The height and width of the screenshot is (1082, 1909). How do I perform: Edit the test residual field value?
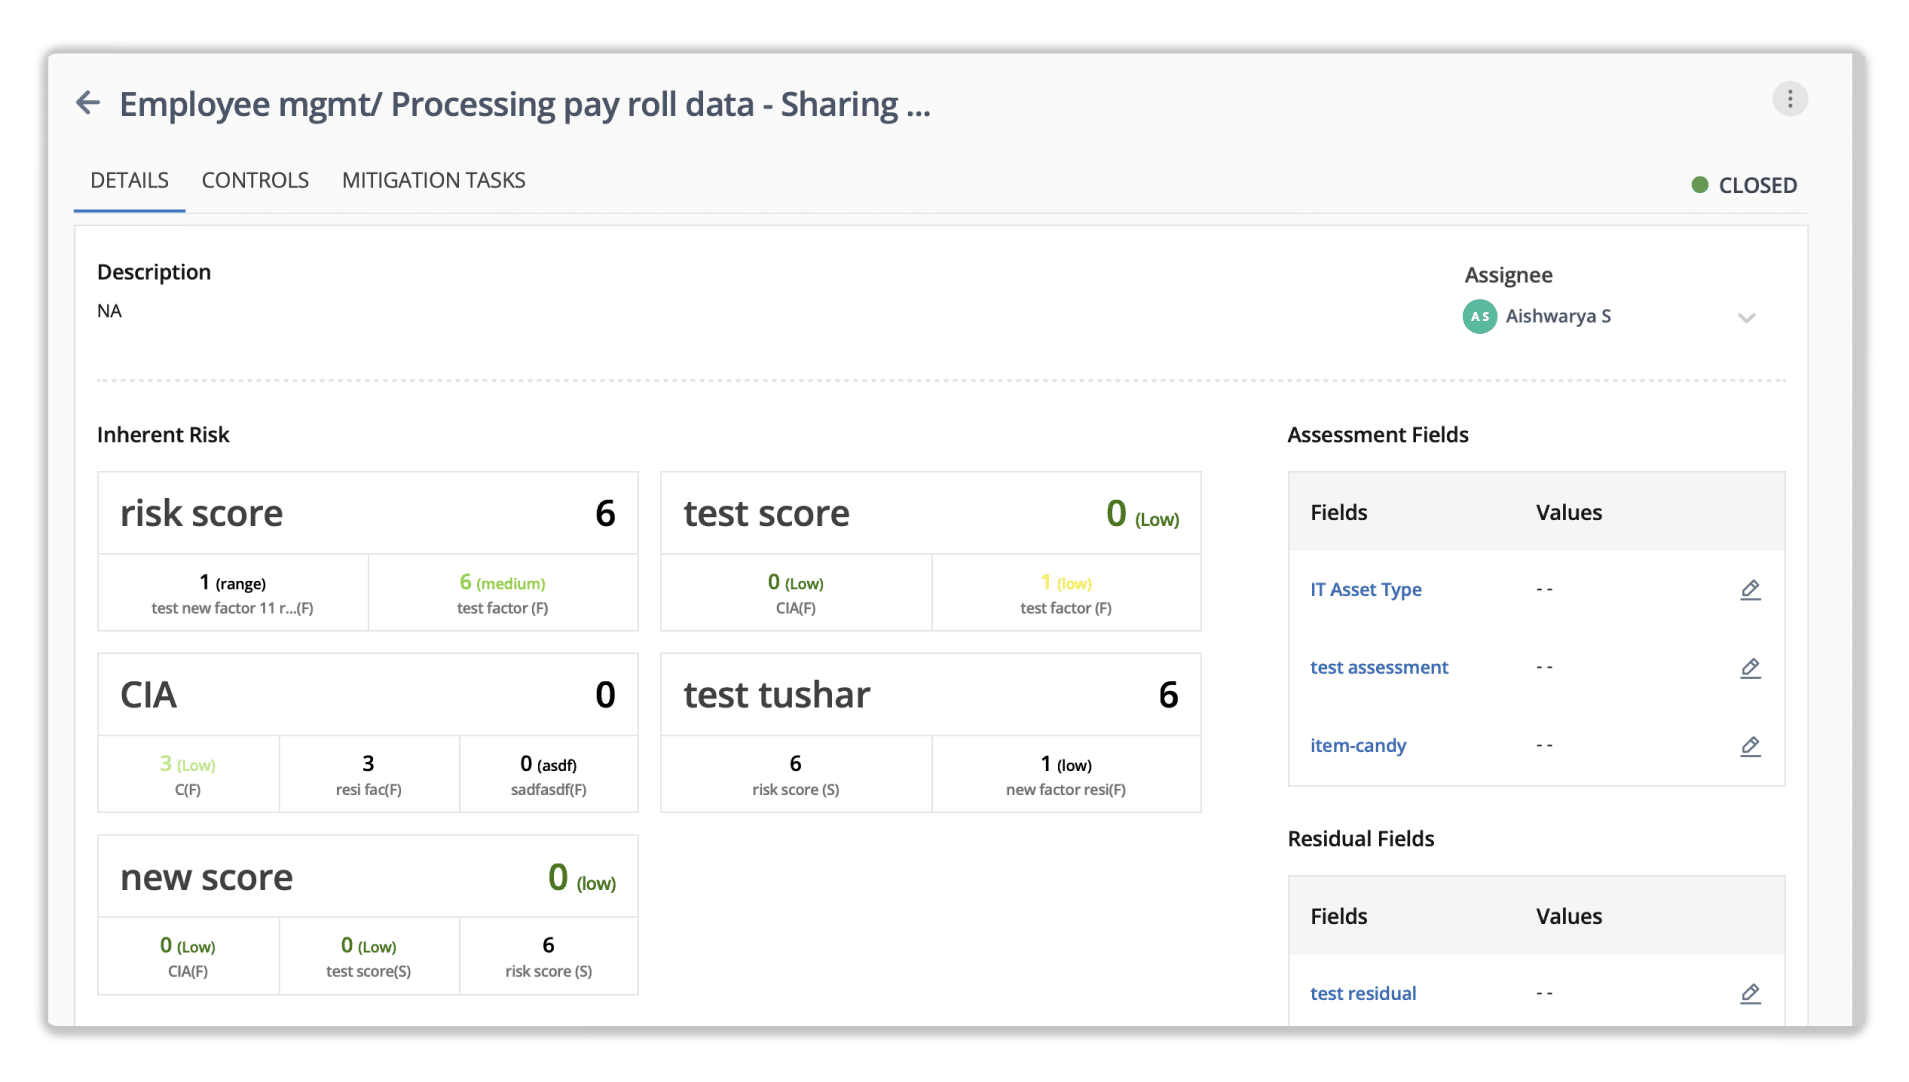[1749, 993]
